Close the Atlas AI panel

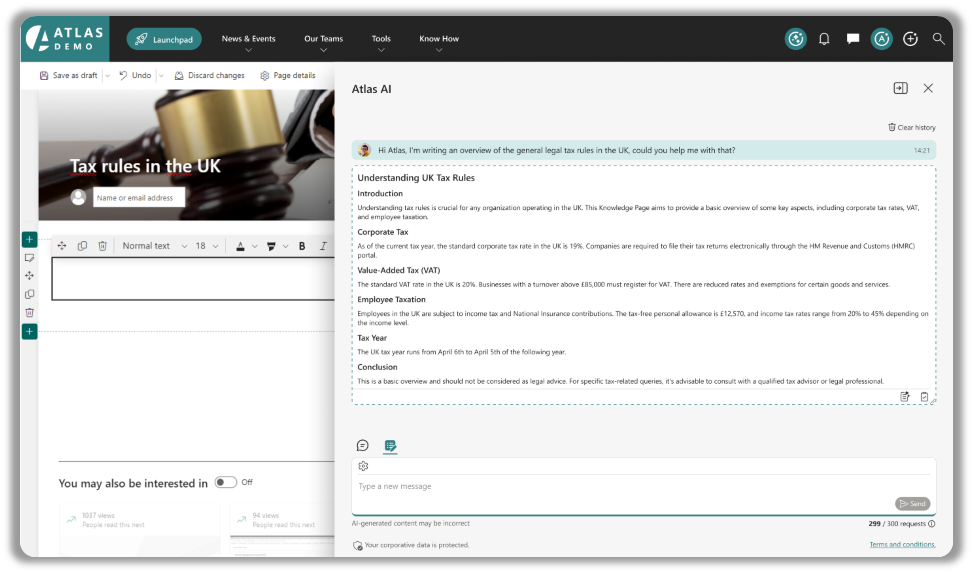point(928,88)
